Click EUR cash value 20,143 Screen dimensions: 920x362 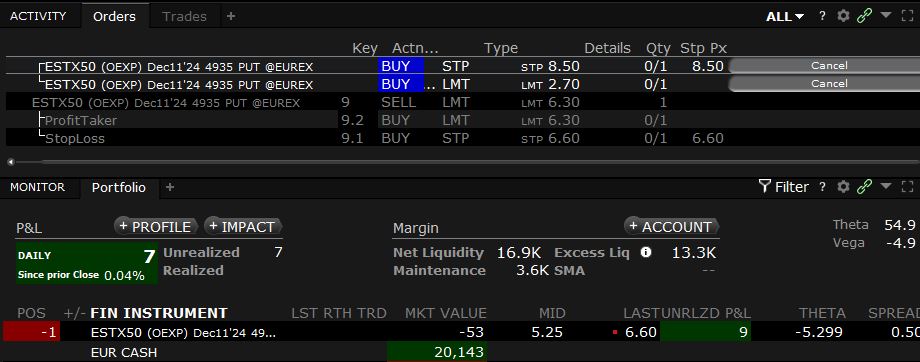pyautogui.click(x=437, y=352)
